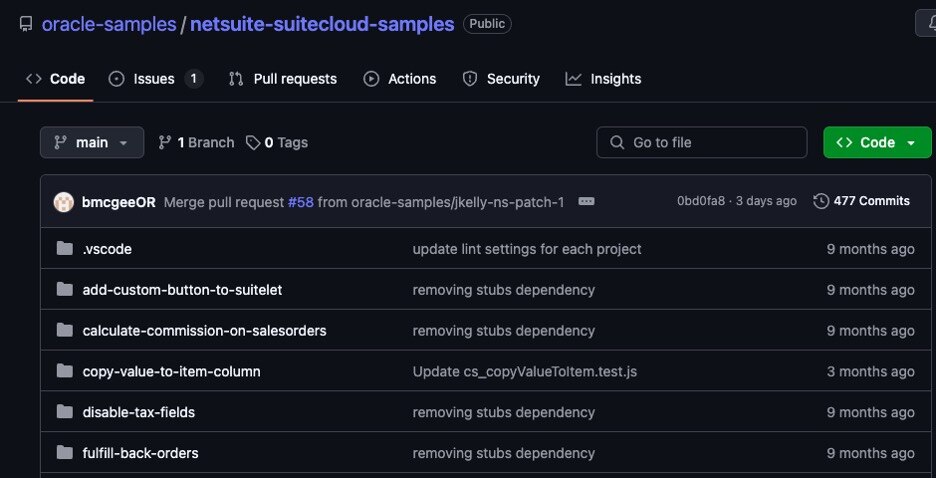
Task: Click the bmcgeeOR avatar image
Action: (x=63, y=202)
